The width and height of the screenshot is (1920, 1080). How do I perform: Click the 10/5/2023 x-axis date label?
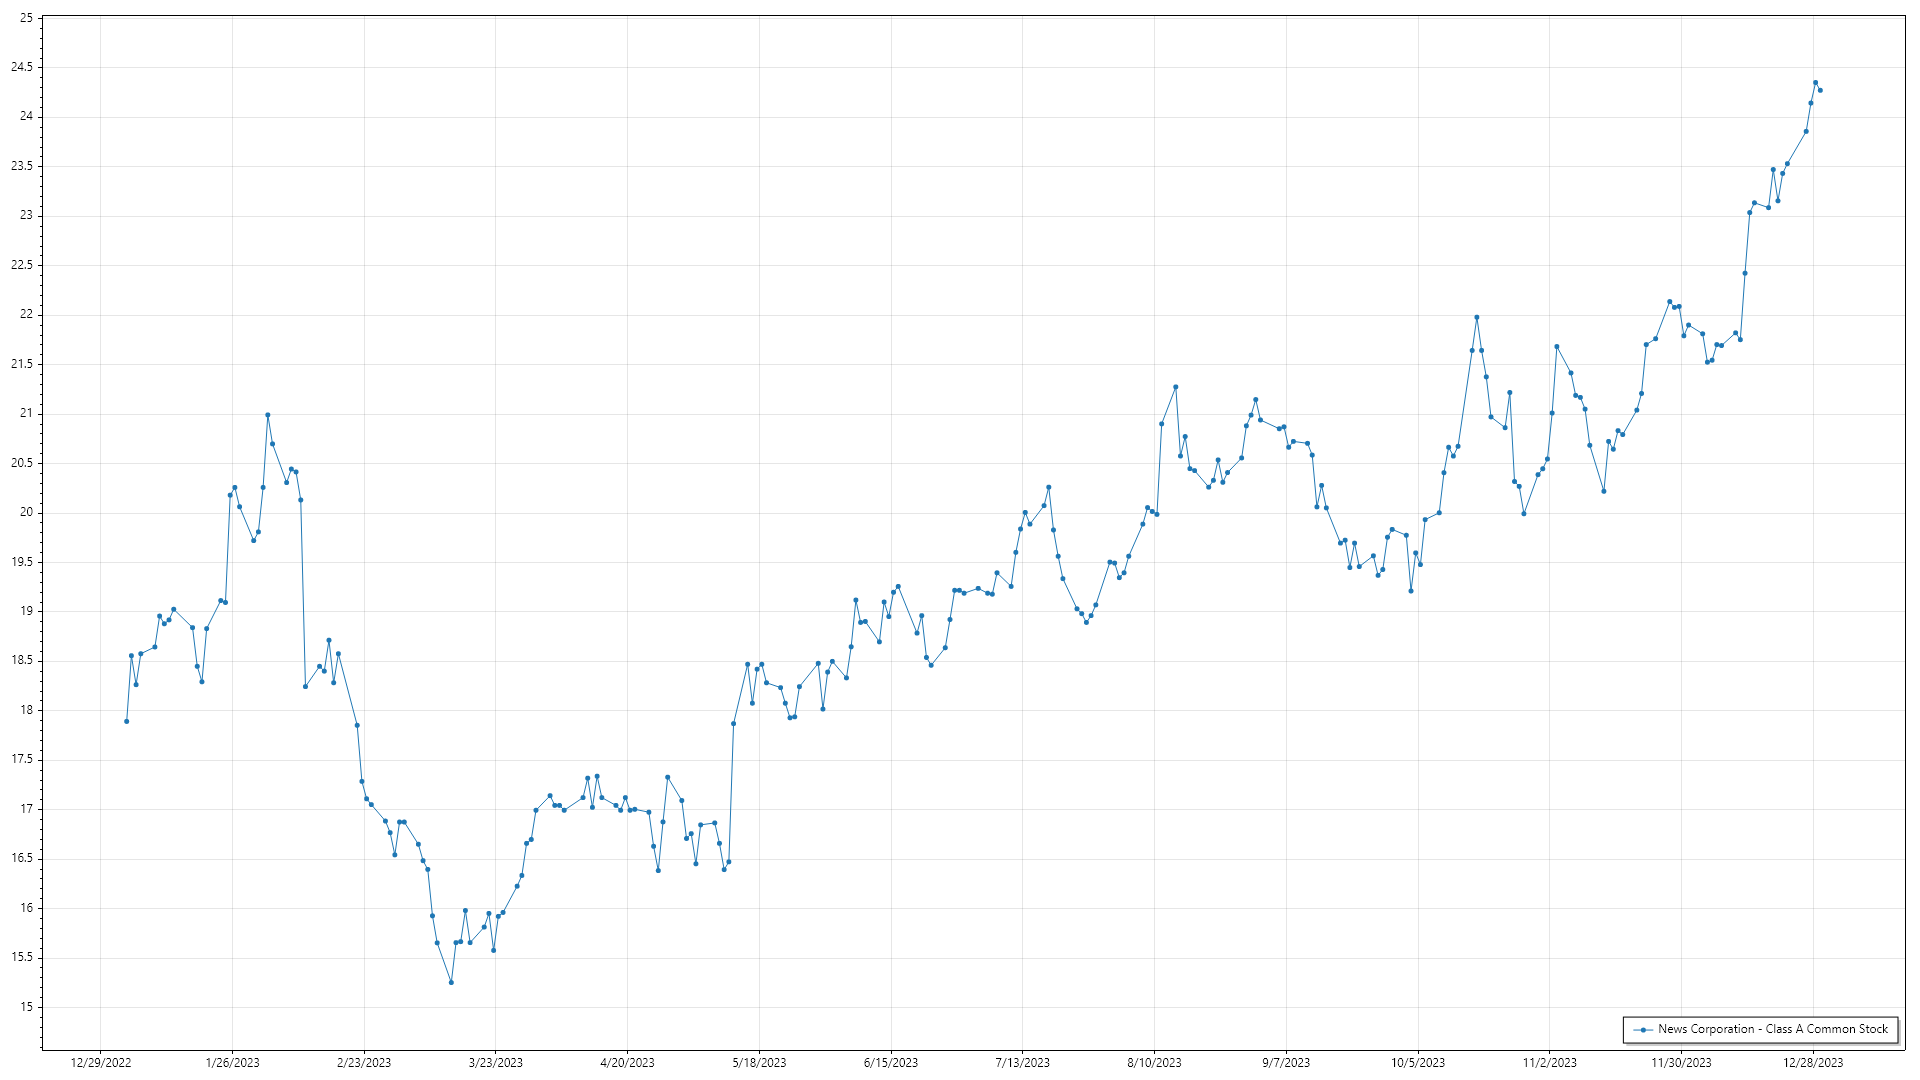[1417, 1063]
